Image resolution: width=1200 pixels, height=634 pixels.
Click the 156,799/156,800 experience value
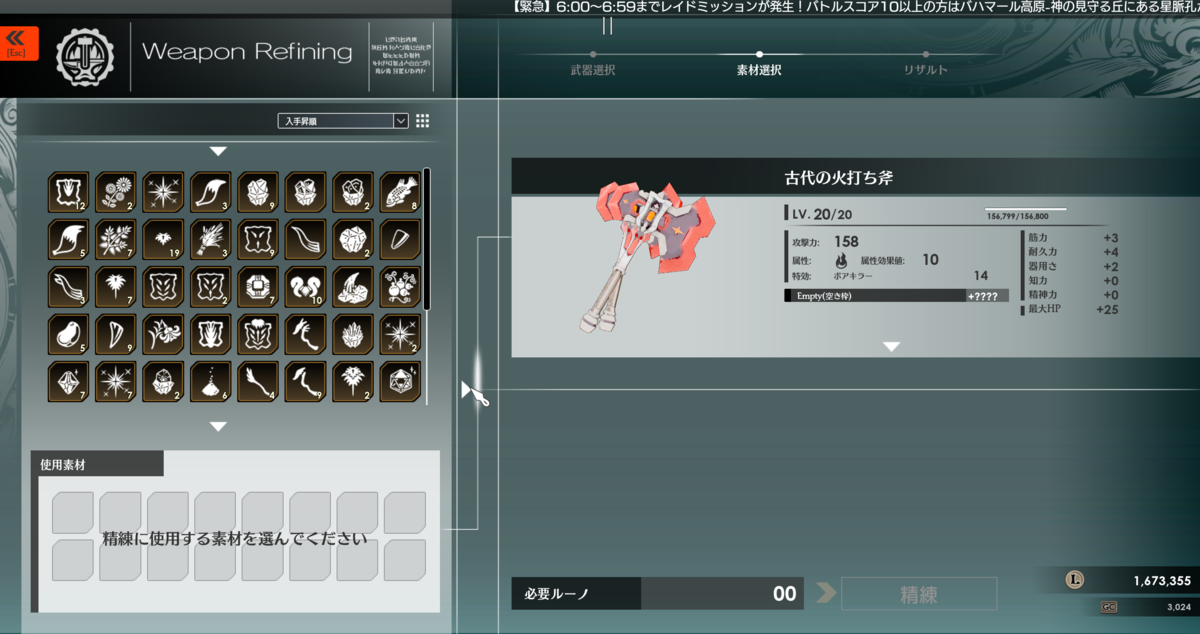coord(1017,216)
